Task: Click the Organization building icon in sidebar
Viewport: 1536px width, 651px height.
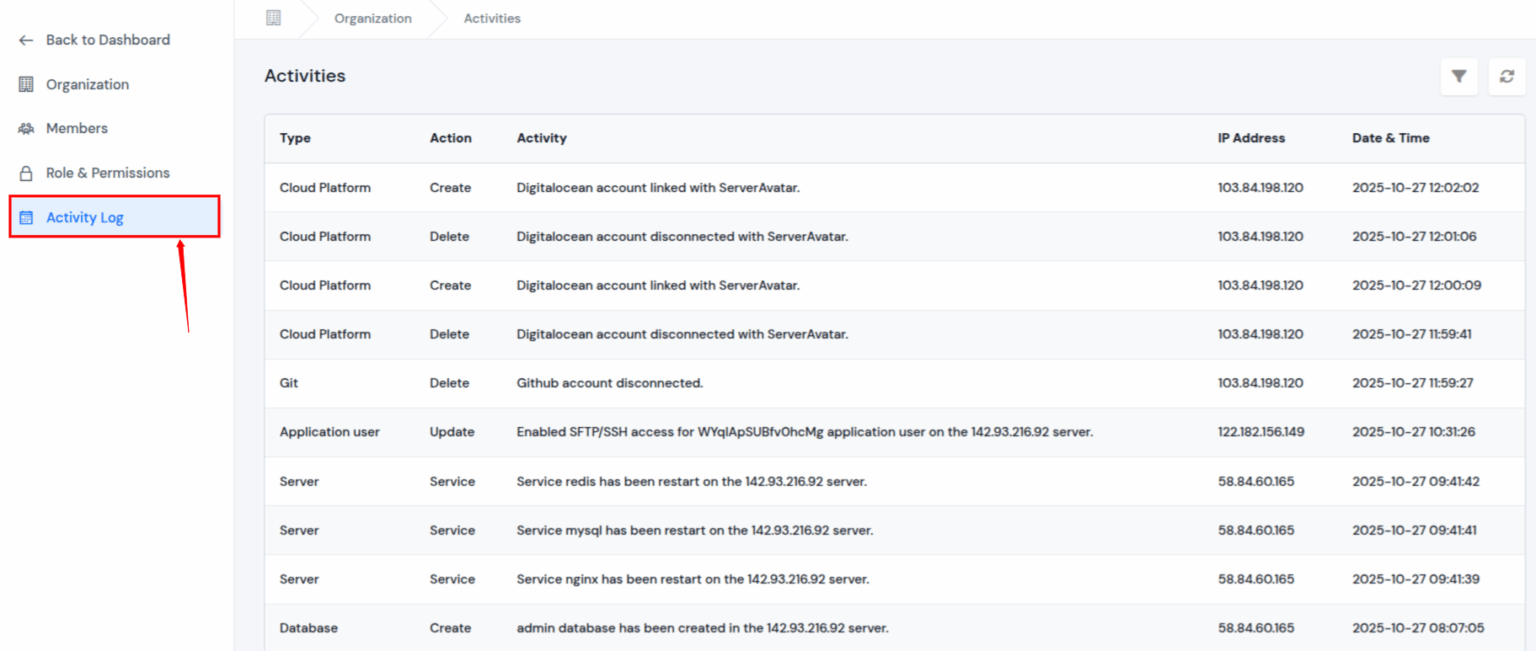Action: point(26,84)
